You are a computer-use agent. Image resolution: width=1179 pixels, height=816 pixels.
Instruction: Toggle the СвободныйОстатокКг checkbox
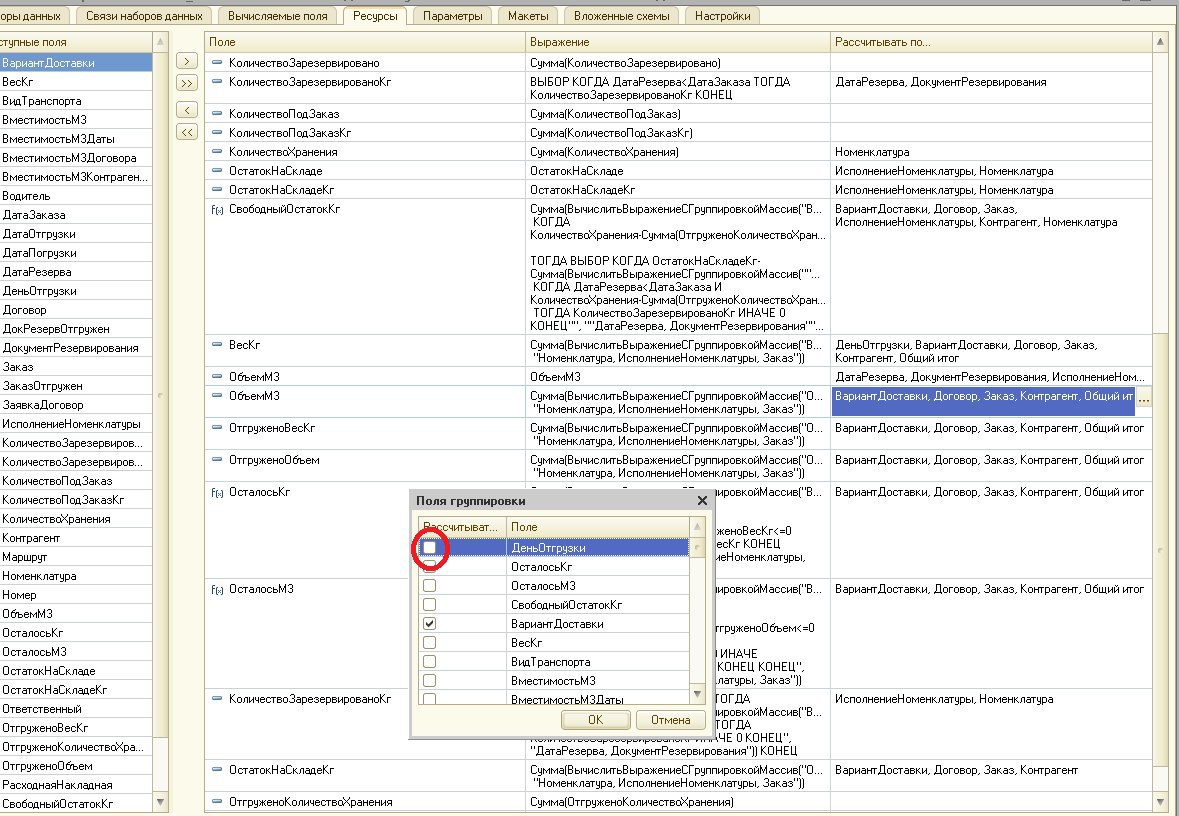[x=429, y=605]
